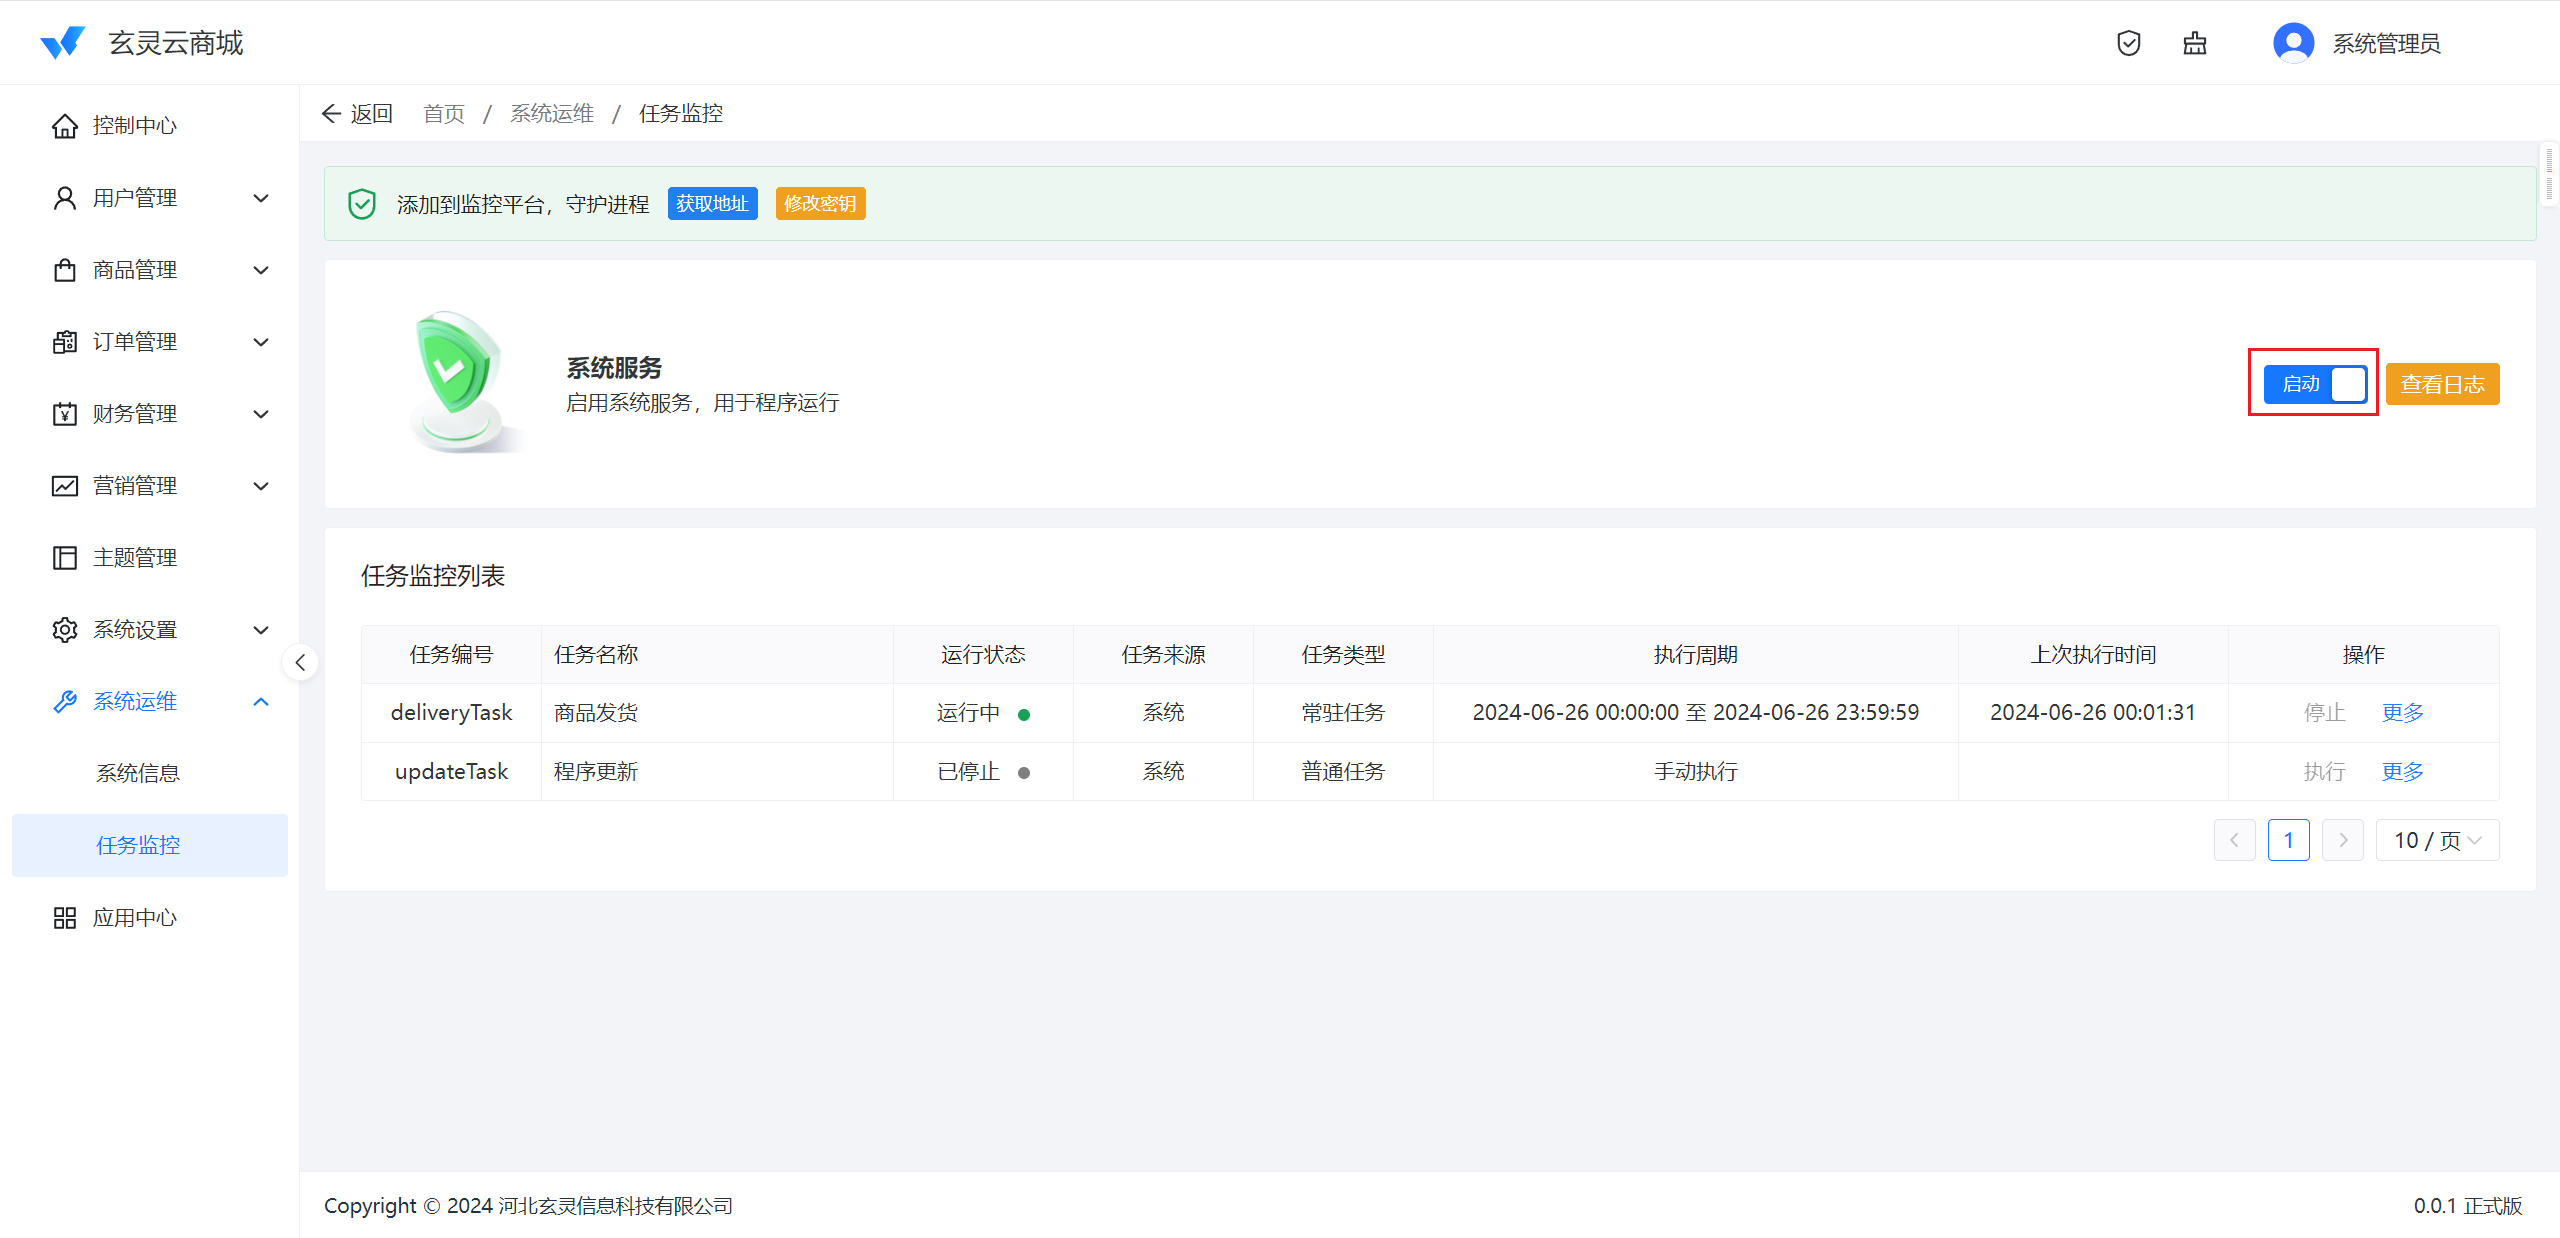This screenshot has height=1238, width=2560.
Task: Click the grid icon for 应用中心
Action: click(x=65, y=918)
